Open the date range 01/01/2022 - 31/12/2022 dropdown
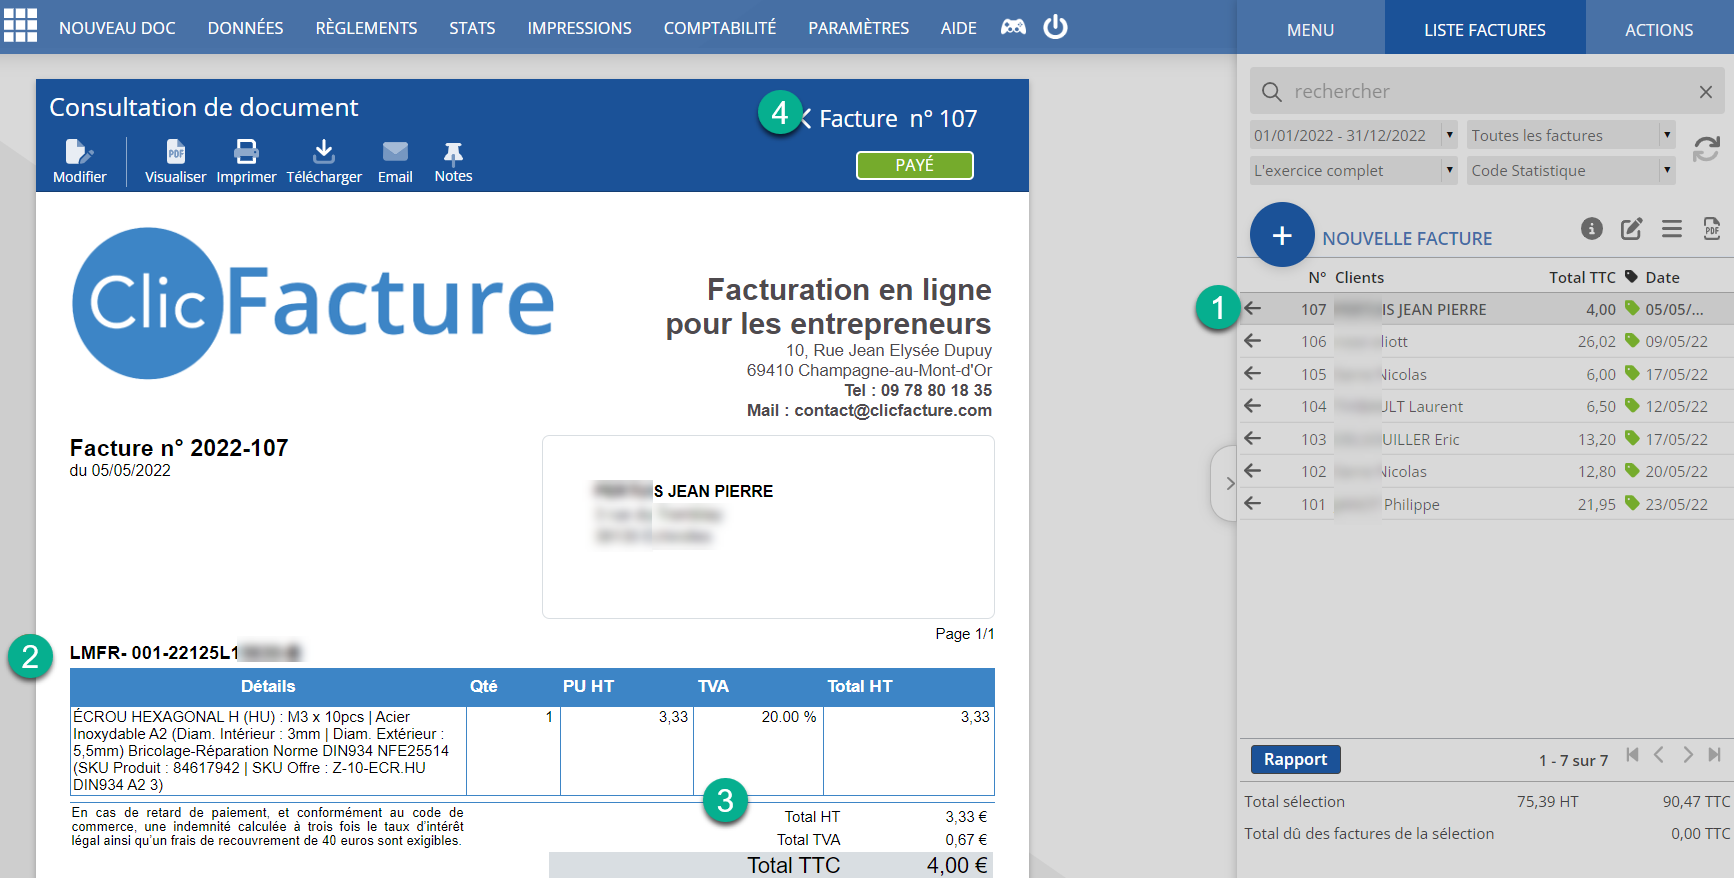The height and width of the screenshot is (878, 1734). (x=1354, y=135)
